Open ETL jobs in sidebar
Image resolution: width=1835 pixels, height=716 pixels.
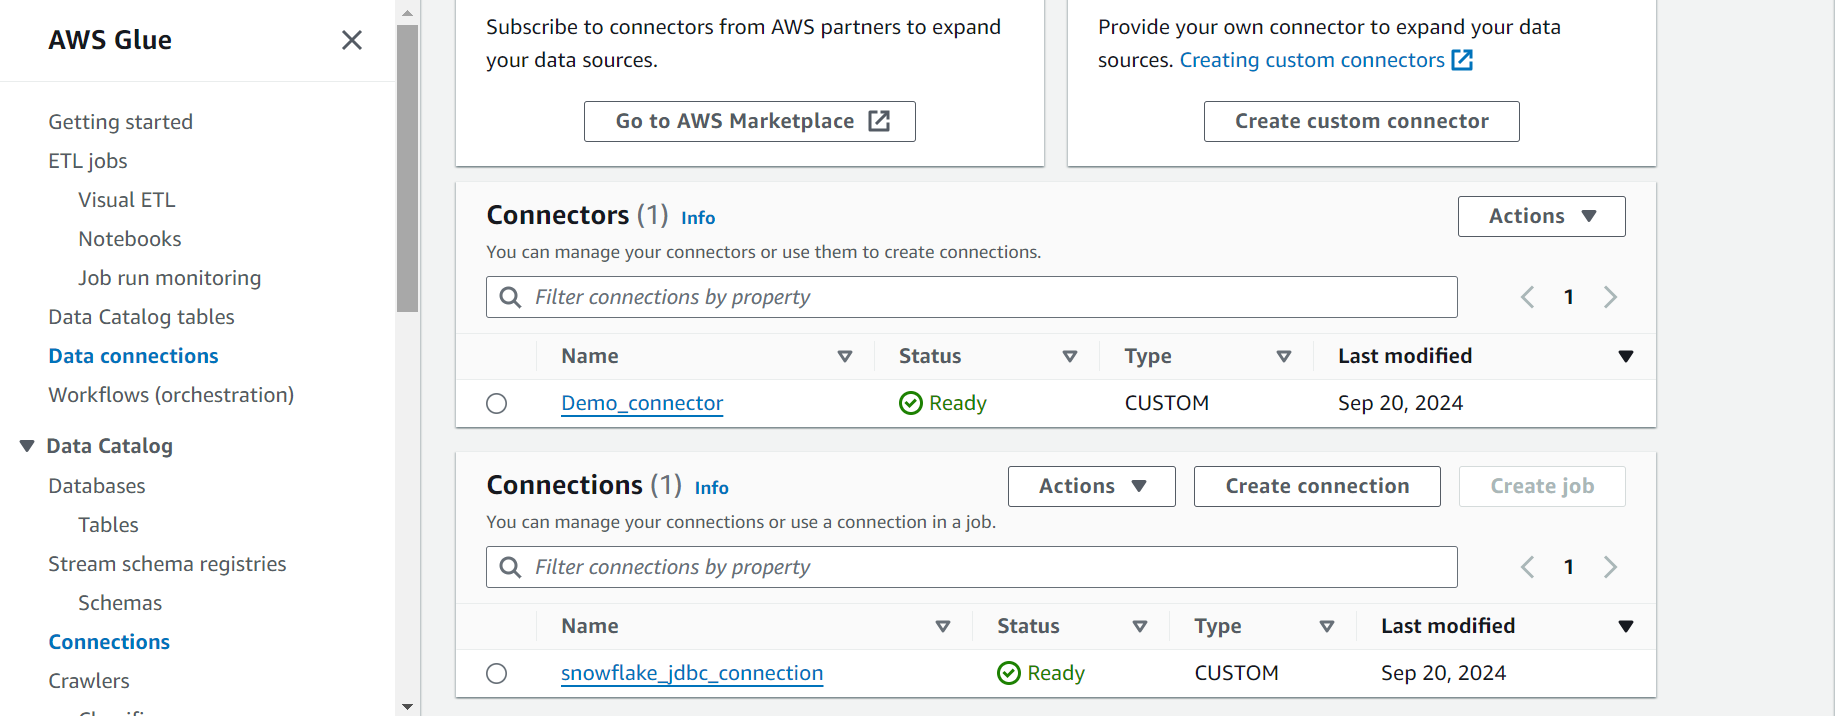(x=88, y=161)
